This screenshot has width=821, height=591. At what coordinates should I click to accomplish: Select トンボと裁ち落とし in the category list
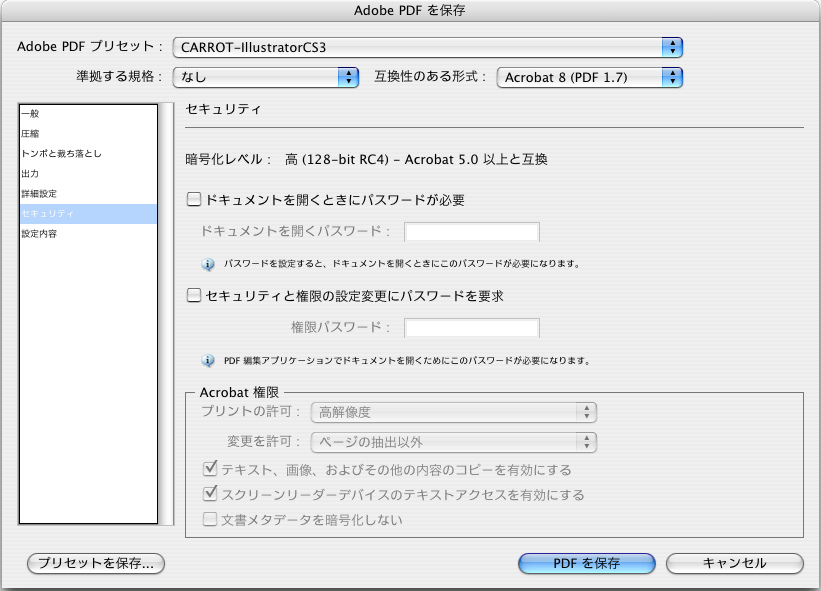click(88, 153)
